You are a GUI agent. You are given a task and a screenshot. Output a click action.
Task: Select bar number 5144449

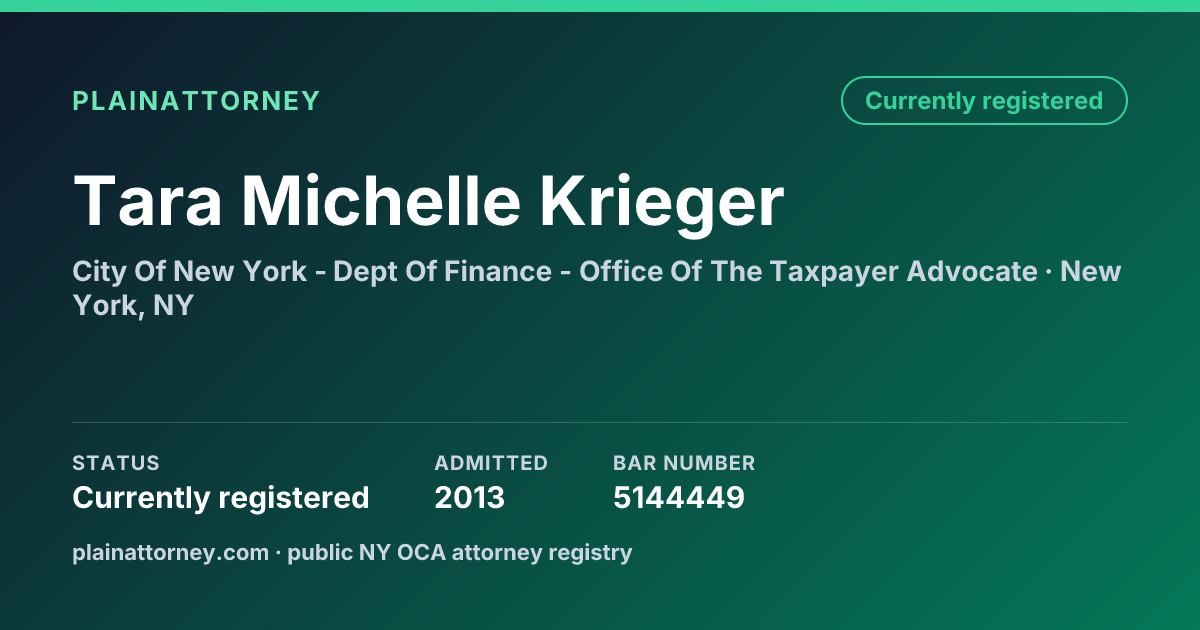(679, 497)
